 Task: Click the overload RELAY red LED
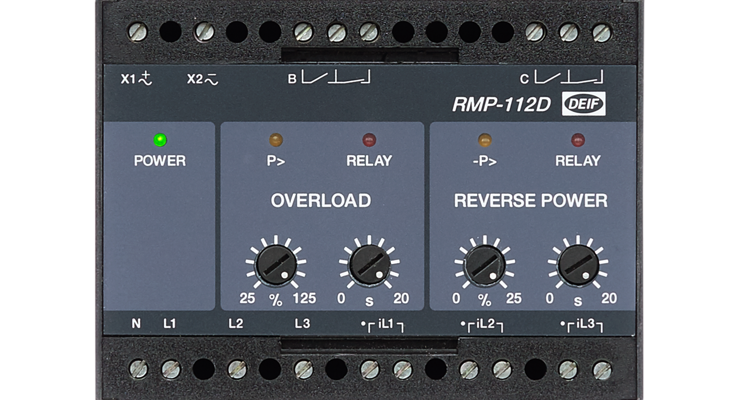[x=369, y=139]
